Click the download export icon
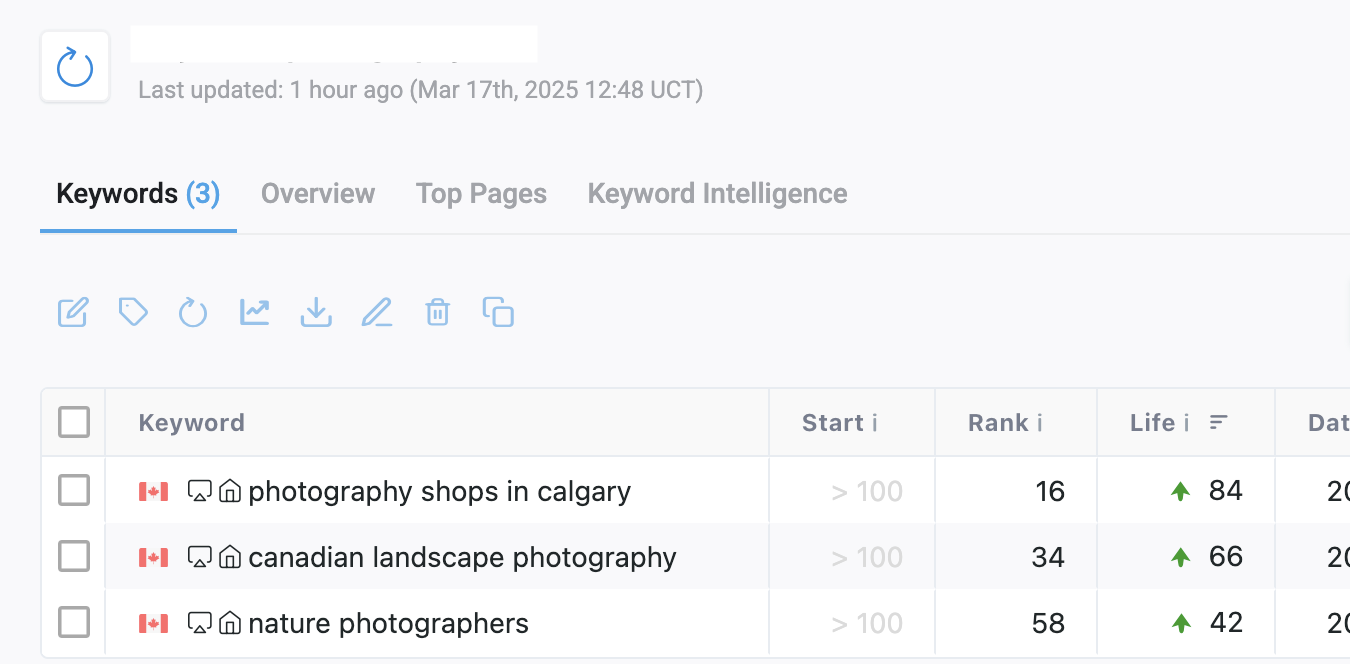The image size is (1350, 664). pos(316,313)
